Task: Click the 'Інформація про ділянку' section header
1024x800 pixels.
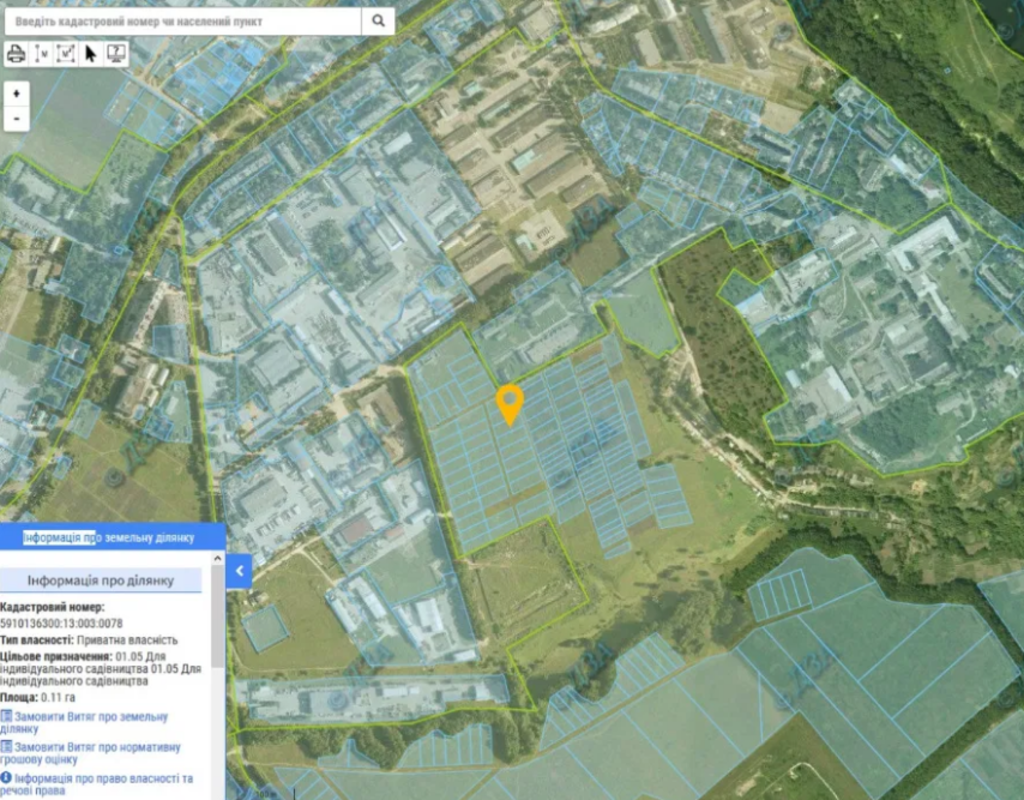Action: (100, 581)
